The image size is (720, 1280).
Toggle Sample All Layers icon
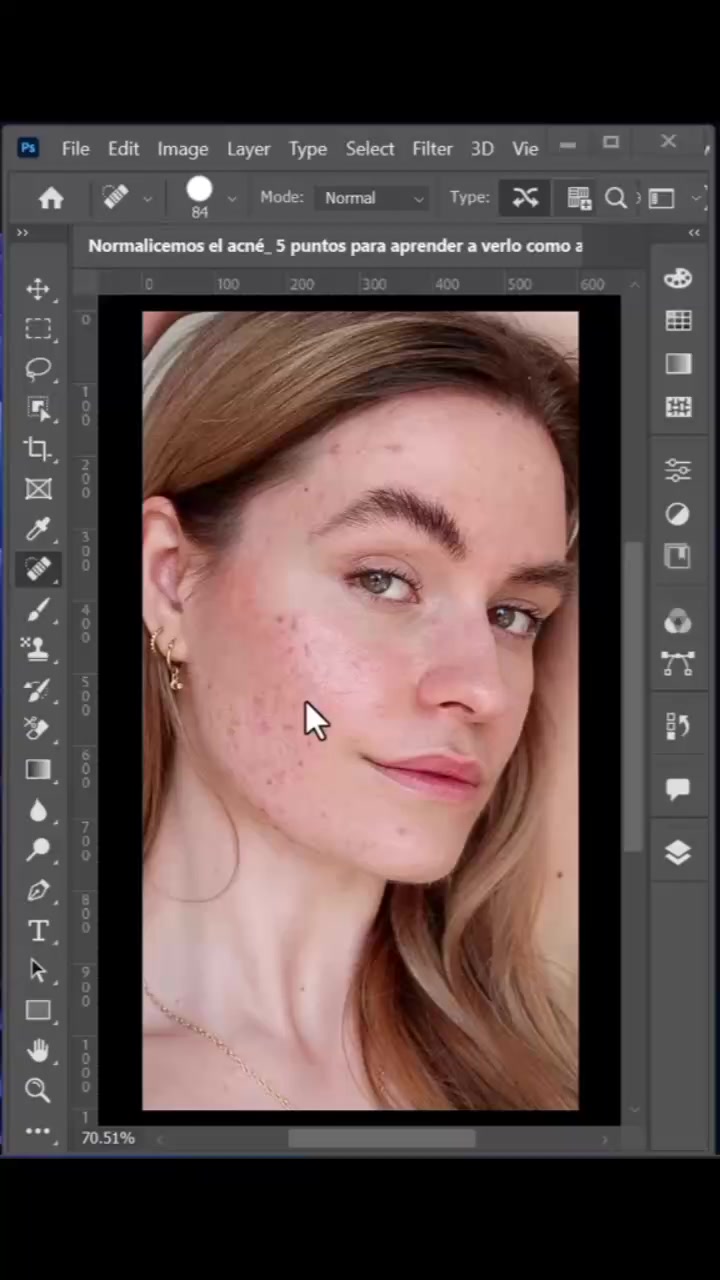click(579, 198)
